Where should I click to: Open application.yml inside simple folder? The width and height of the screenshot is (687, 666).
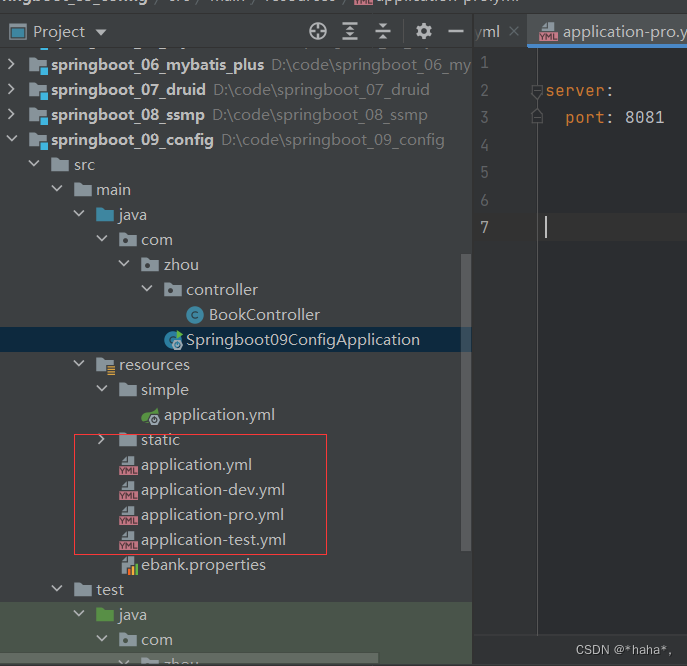click(219, 414)
